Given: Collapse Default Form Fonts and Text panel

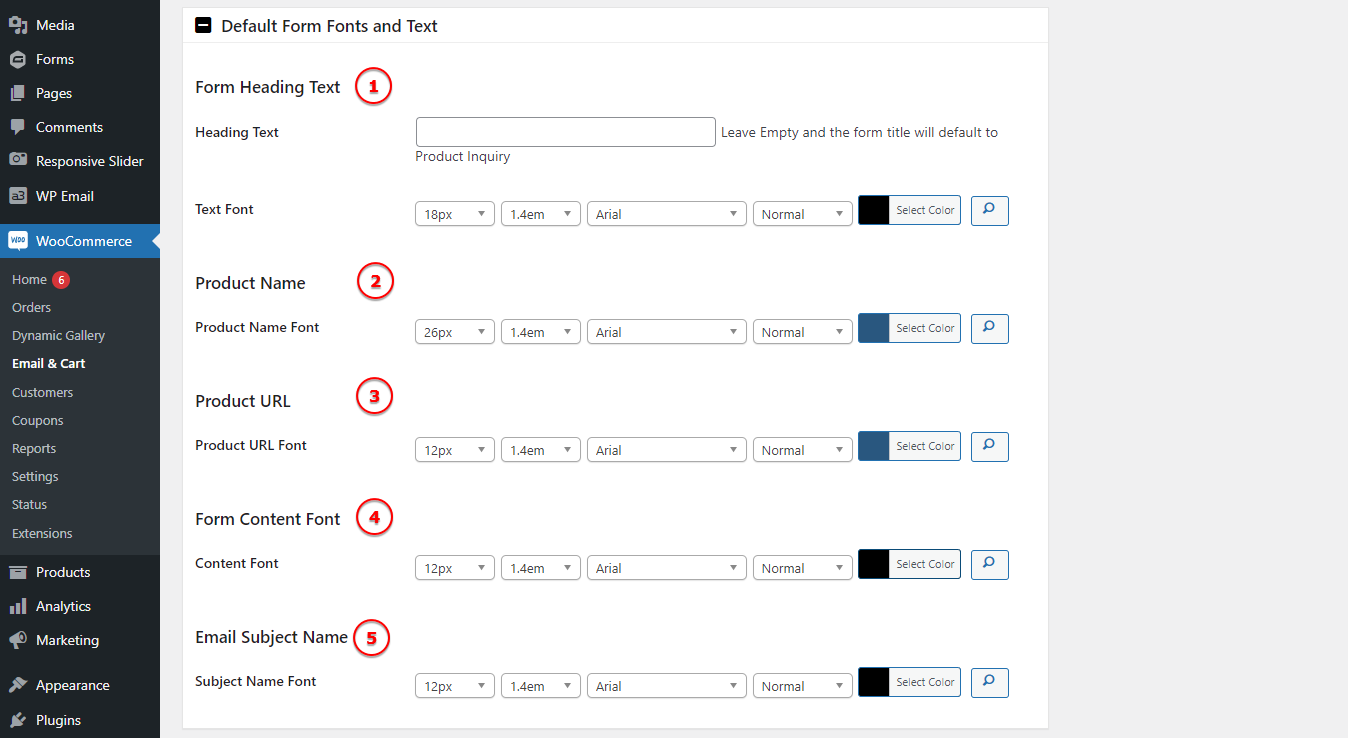Looking at the screenshot, I should coord(203,26).
